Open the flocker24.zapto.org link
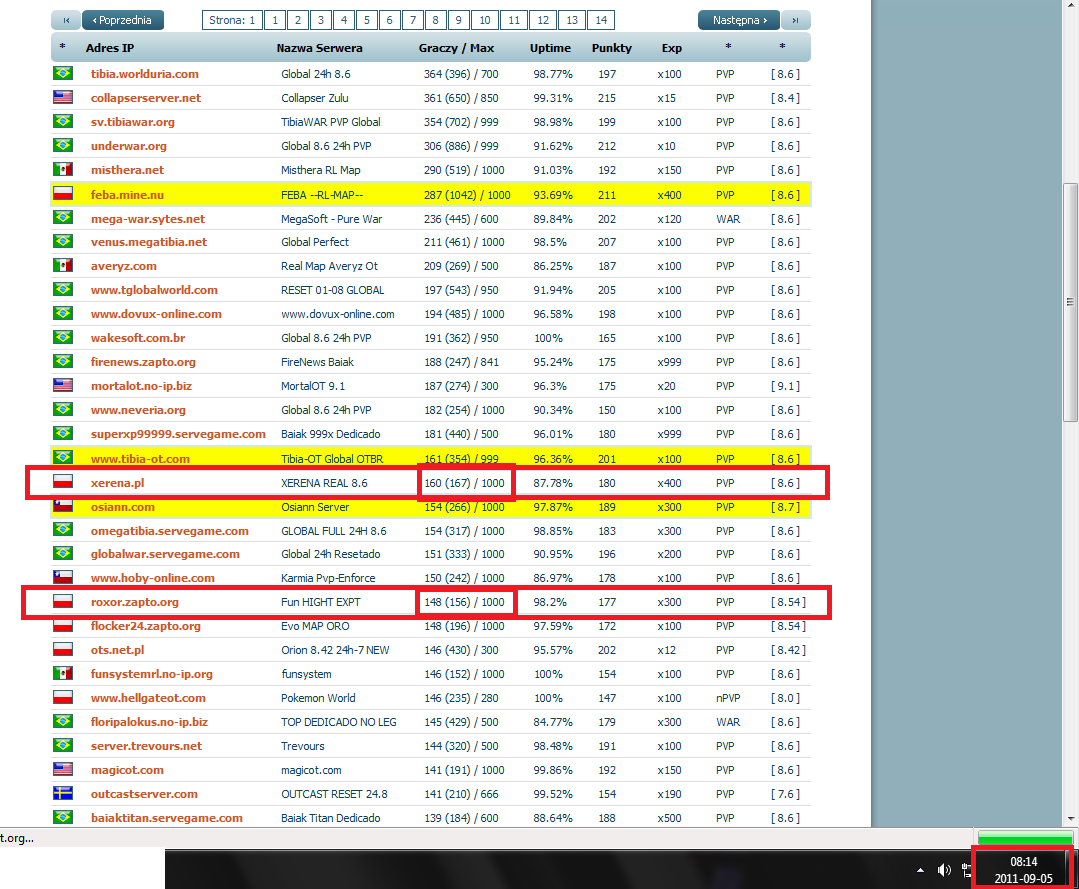This screenshot has height=889, width=1079. click(x=146, y=626)
